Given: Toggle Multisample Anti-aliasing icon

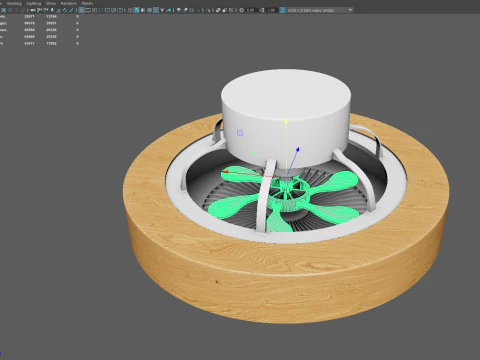Looking at the screenshot, I should pyautogui.click(x=191, y=10).
